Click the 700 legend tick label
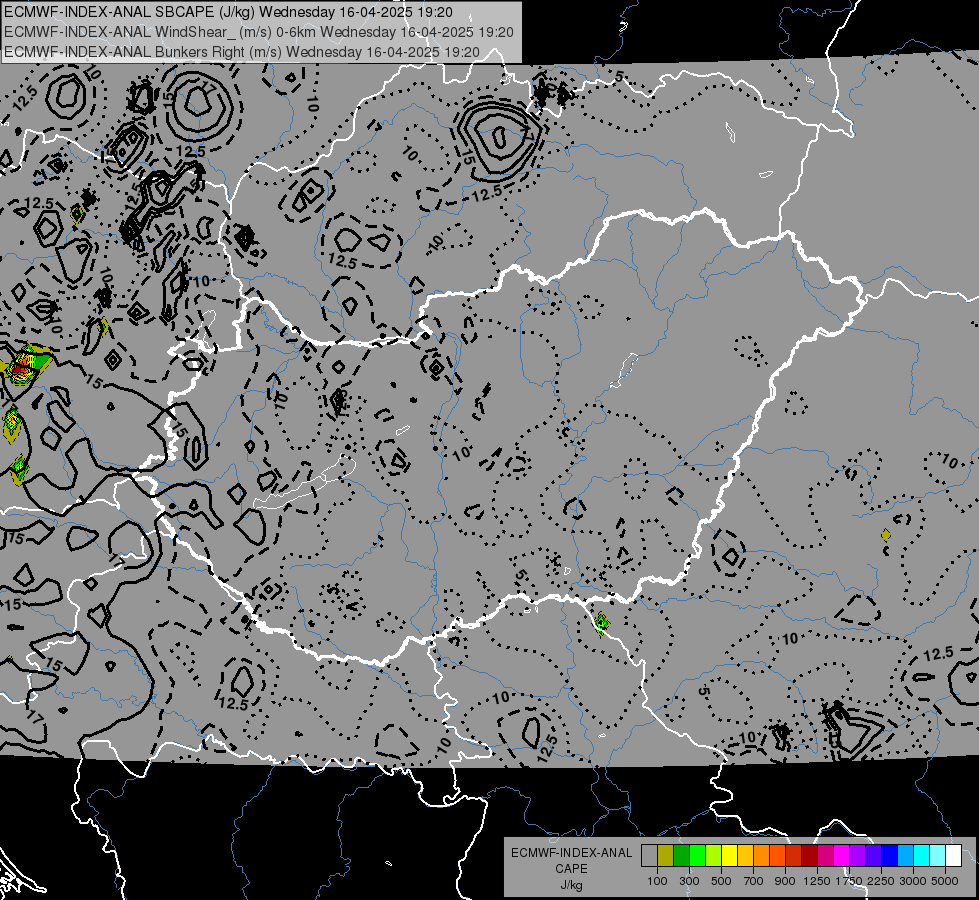This screenshot has height=900, width=979. click(x=754, y=881)
